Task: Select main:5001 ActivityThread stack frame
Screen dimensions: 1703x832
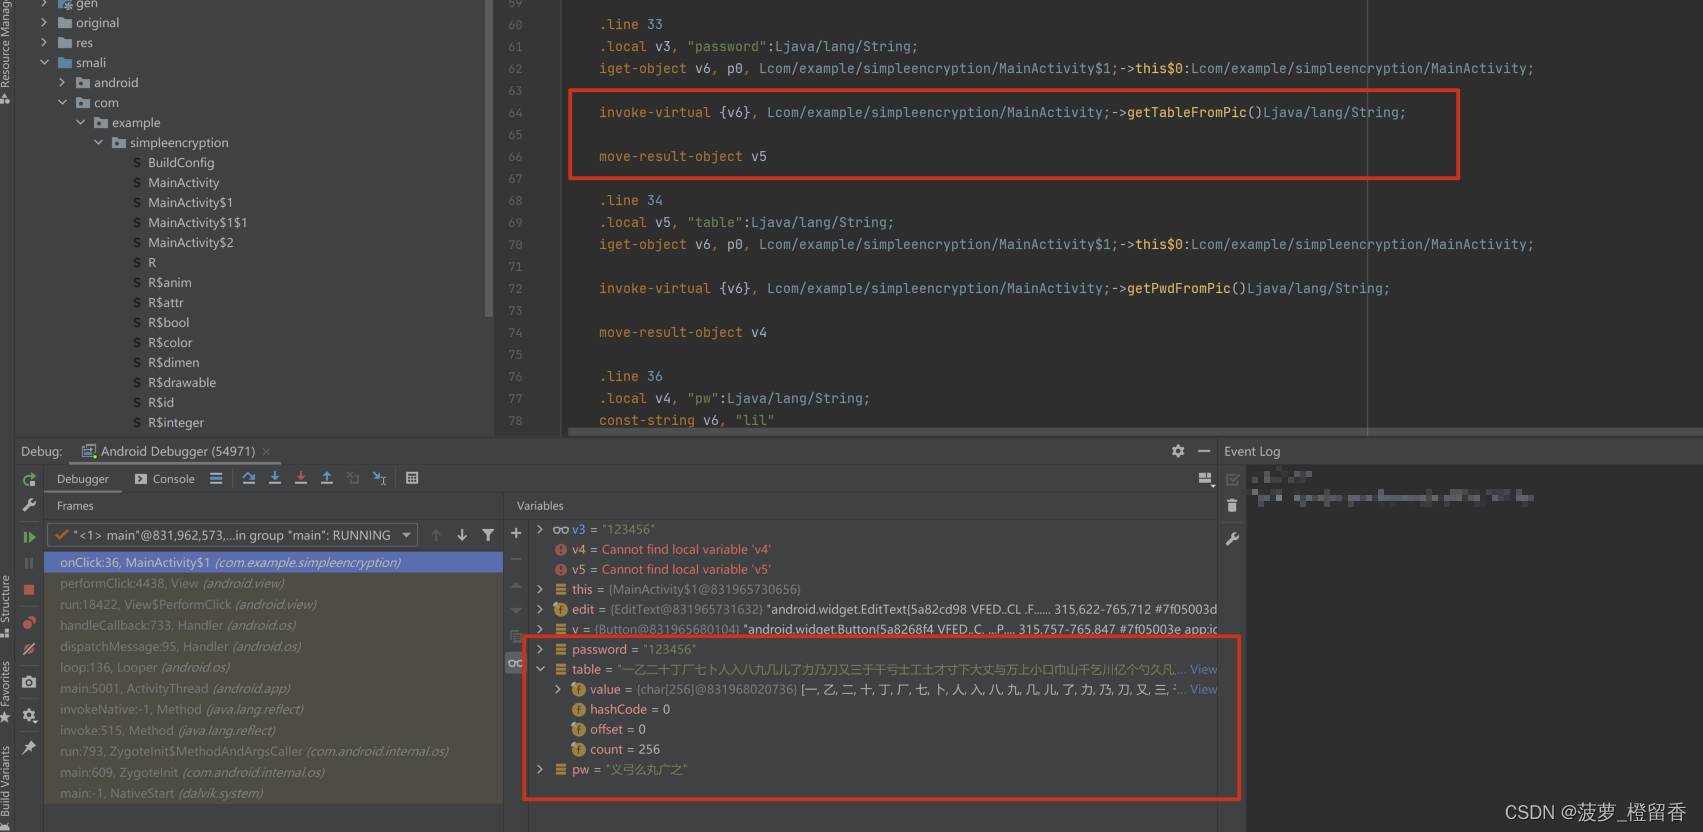Action: click(x=274, y=688)
